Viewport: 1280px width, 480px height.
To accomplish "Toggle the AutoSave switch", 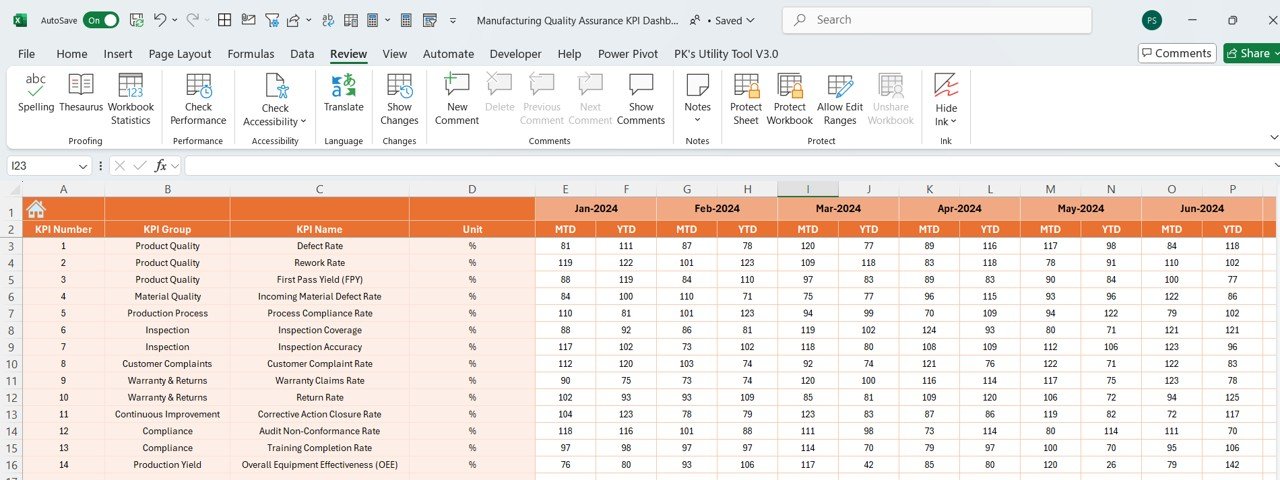I will point(100,20).
